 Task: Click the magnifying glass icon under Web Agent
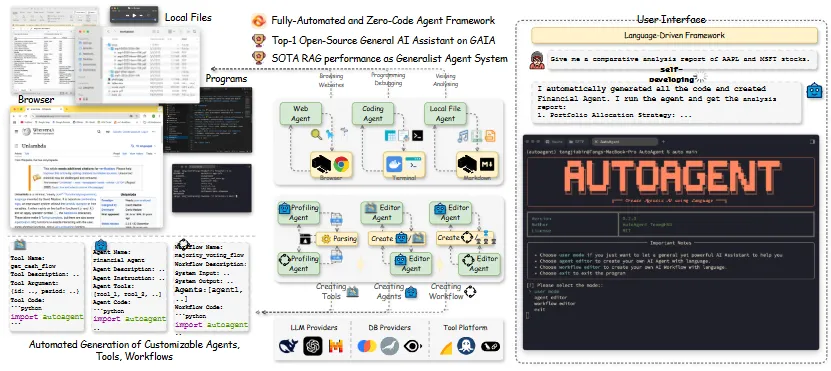point(316,135)
